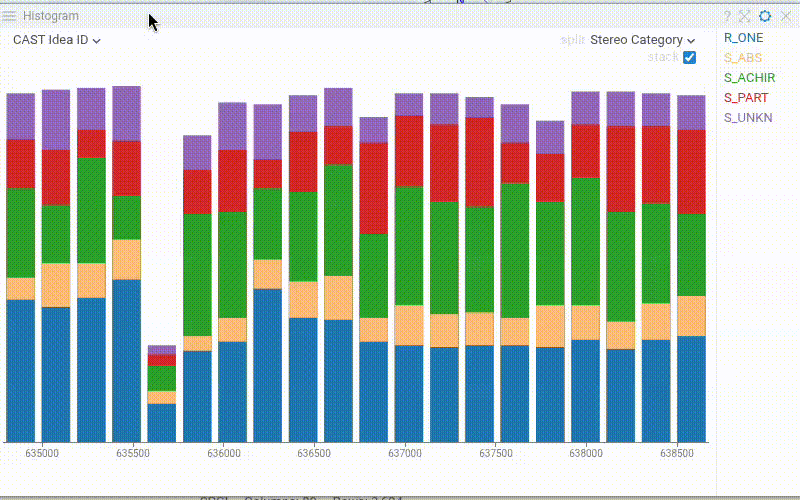
Task: Uncheck the stack checkbox
Action: pyautogui.click(x=689, y=58)
